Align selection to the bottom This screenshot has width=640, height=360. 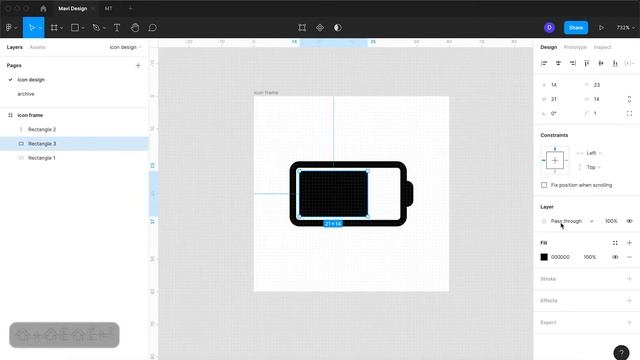coord(615,63)
